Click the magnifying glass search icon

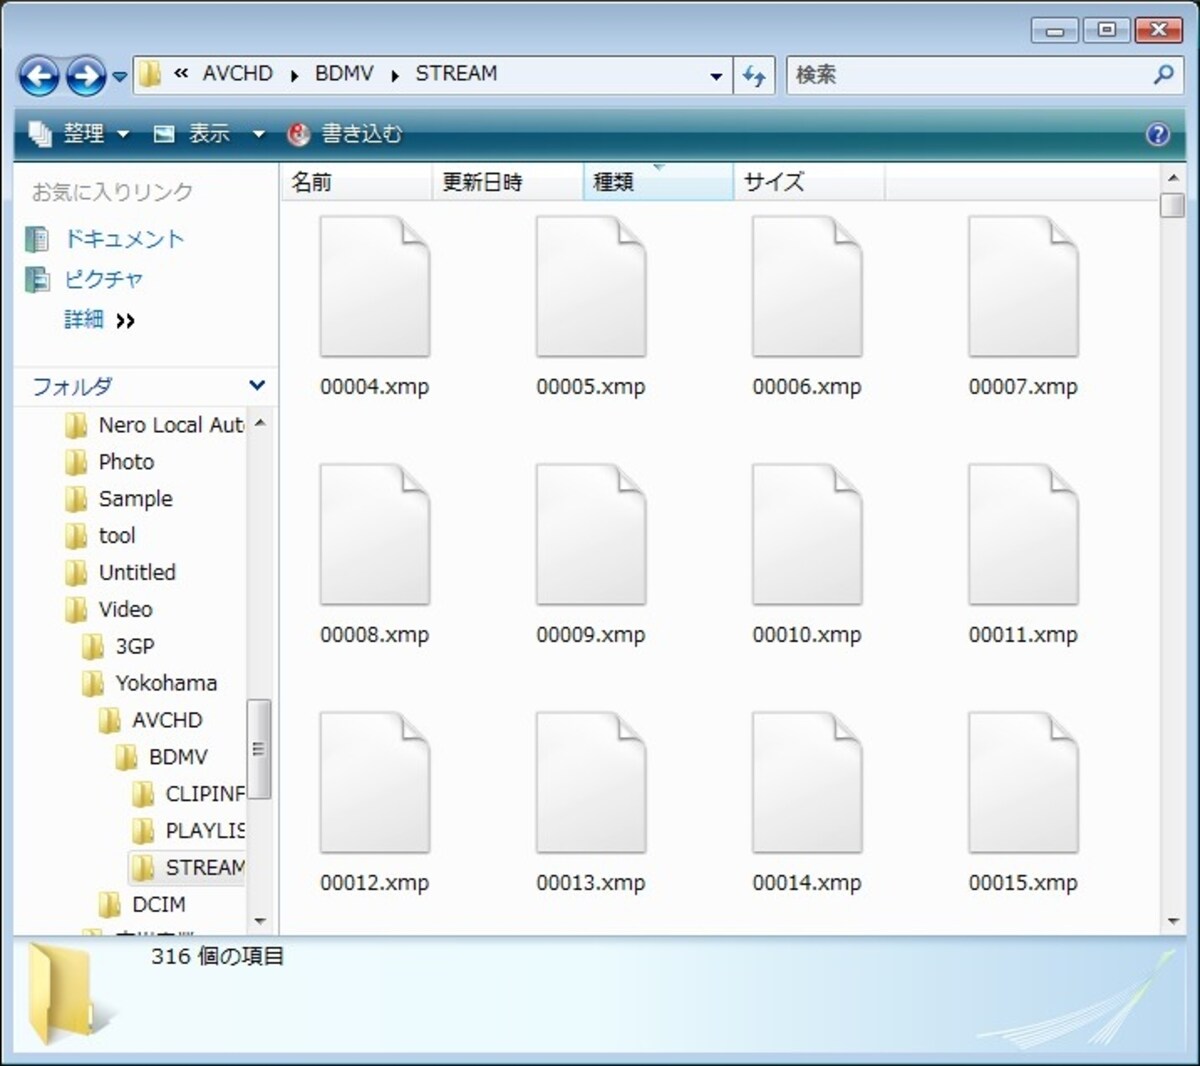1163,75
